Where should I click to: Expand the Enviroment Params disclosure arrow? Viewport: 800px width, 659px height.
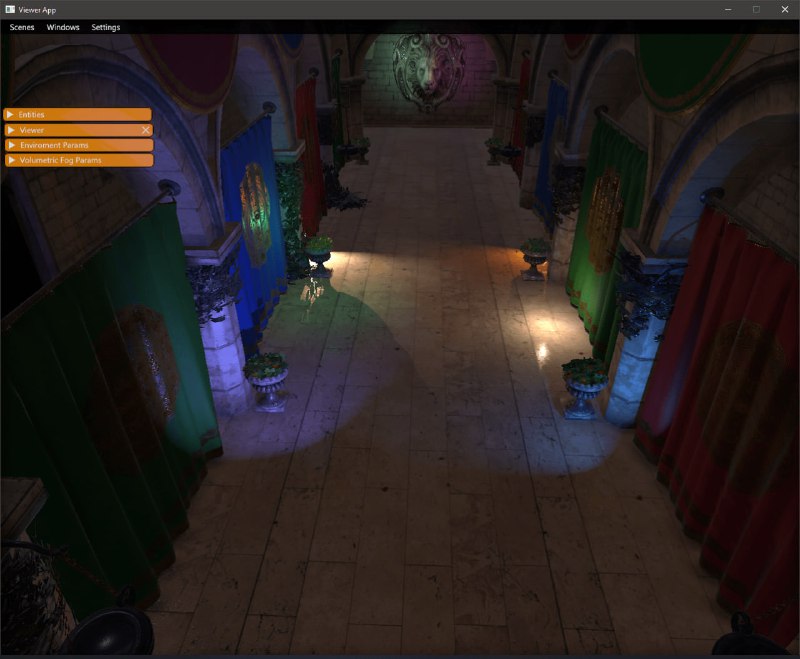point(11,145)
